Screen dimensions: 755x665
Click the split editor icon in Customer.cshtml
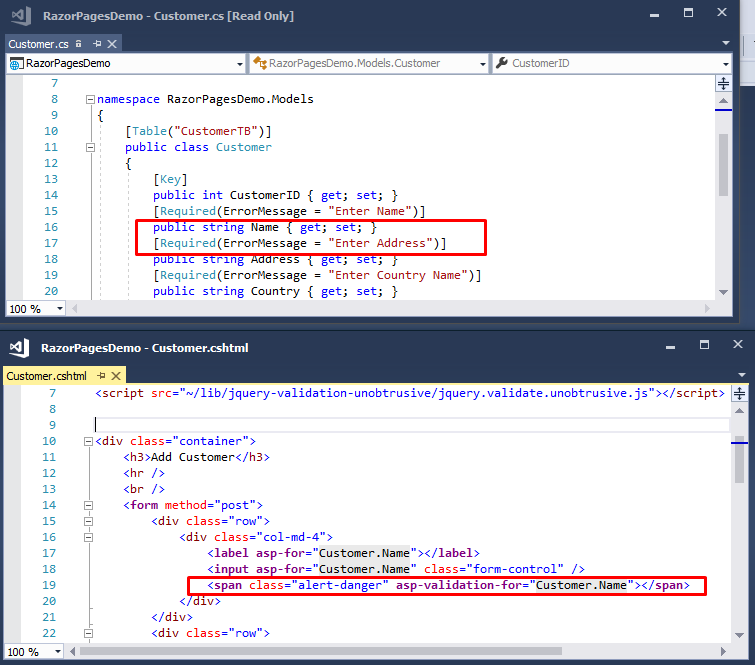point(739,393)
